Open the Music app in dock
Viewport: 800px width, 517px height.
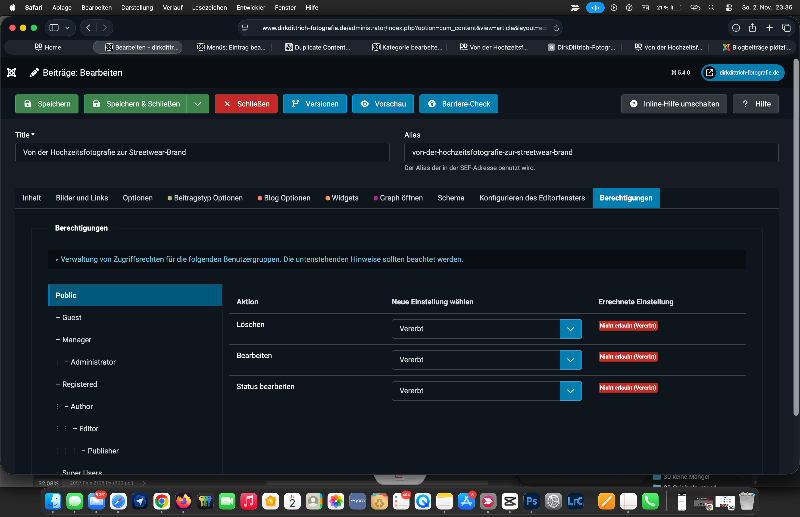(249, 500)
